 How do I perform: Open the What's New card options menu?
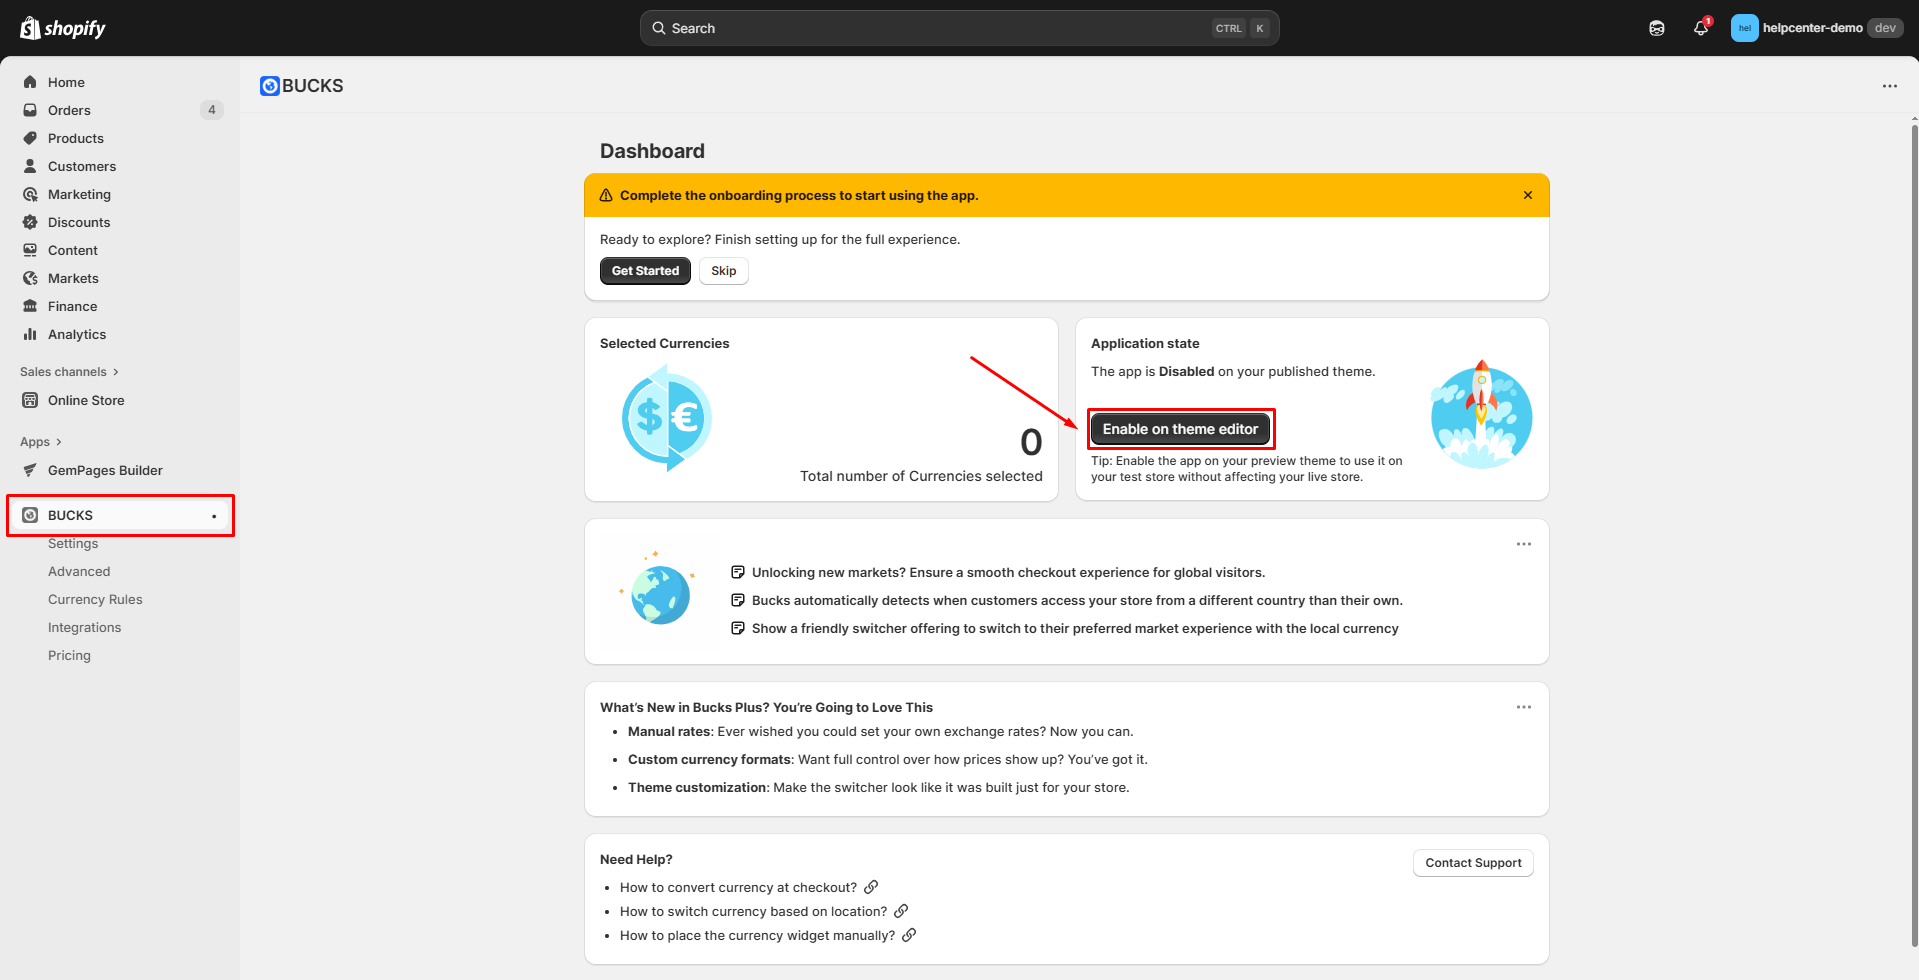[1523, 707]
